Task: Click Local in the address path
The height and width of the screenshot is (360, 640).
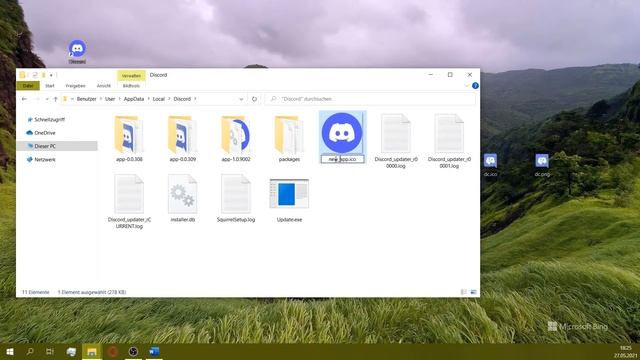Action: click(158, 99)
